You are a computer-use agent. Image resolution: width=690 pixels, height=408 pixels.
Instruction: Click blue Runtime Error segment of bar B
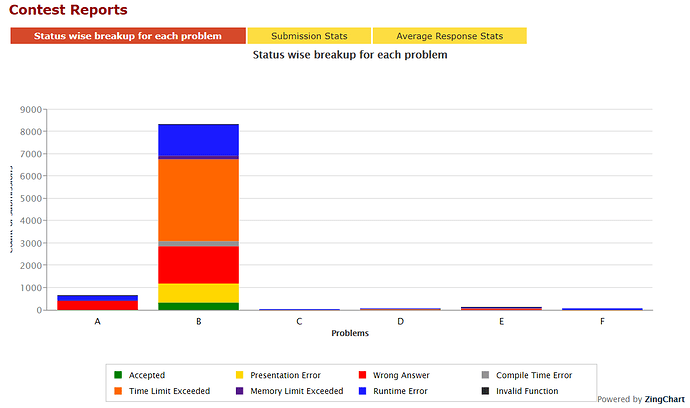[198, 140]
